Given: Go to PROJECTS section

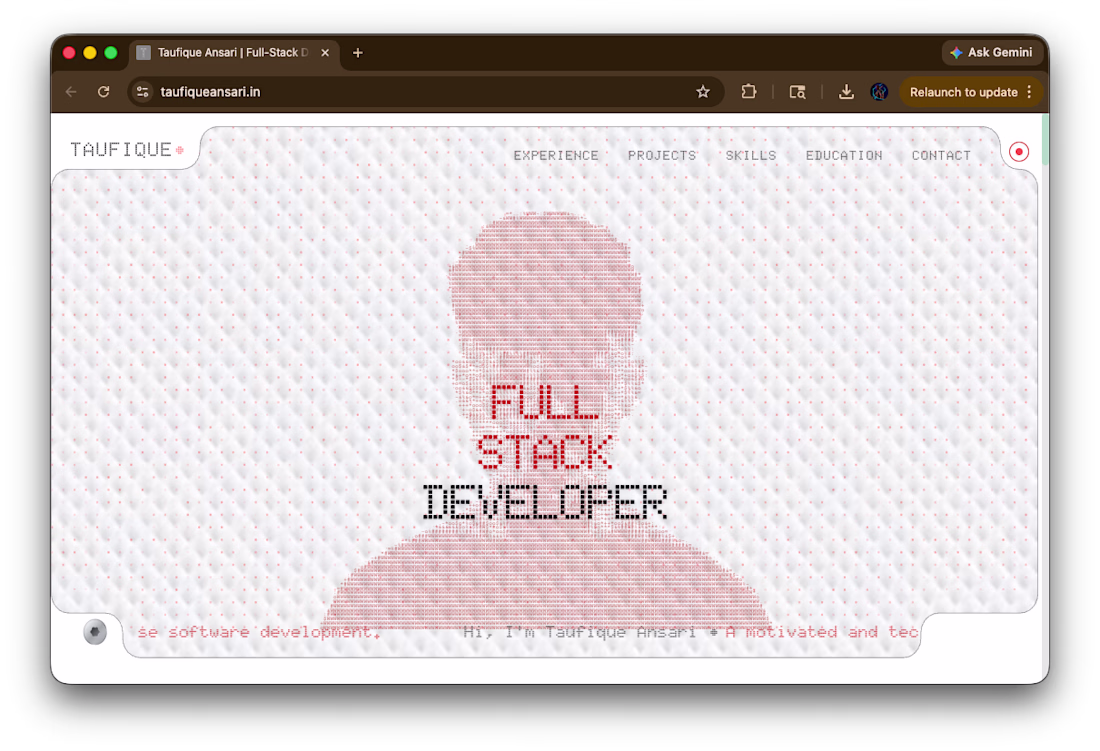Looking at the screenshot, I should pyautogui.click(x=662, y=156).
